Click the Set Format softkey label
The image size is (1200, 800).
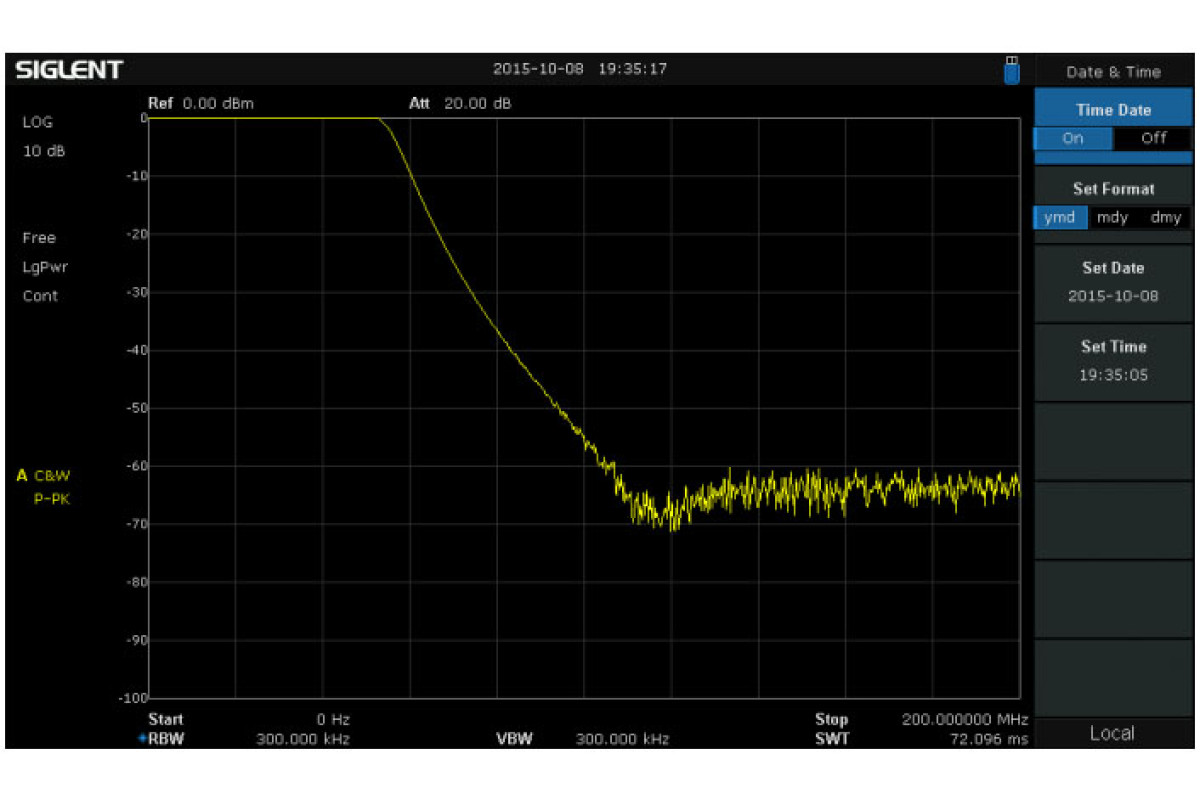(1113, 189)
